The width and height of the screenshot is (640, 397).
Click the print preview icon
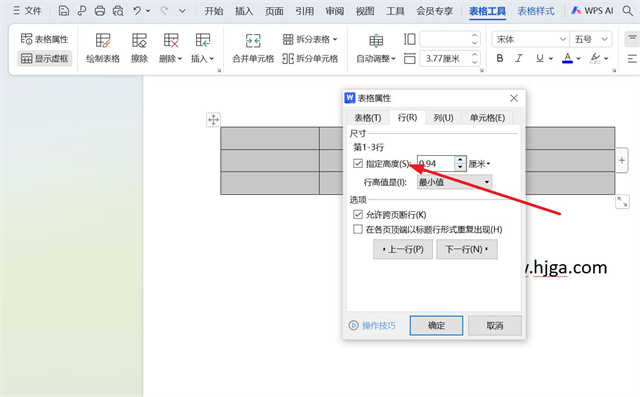118,11
